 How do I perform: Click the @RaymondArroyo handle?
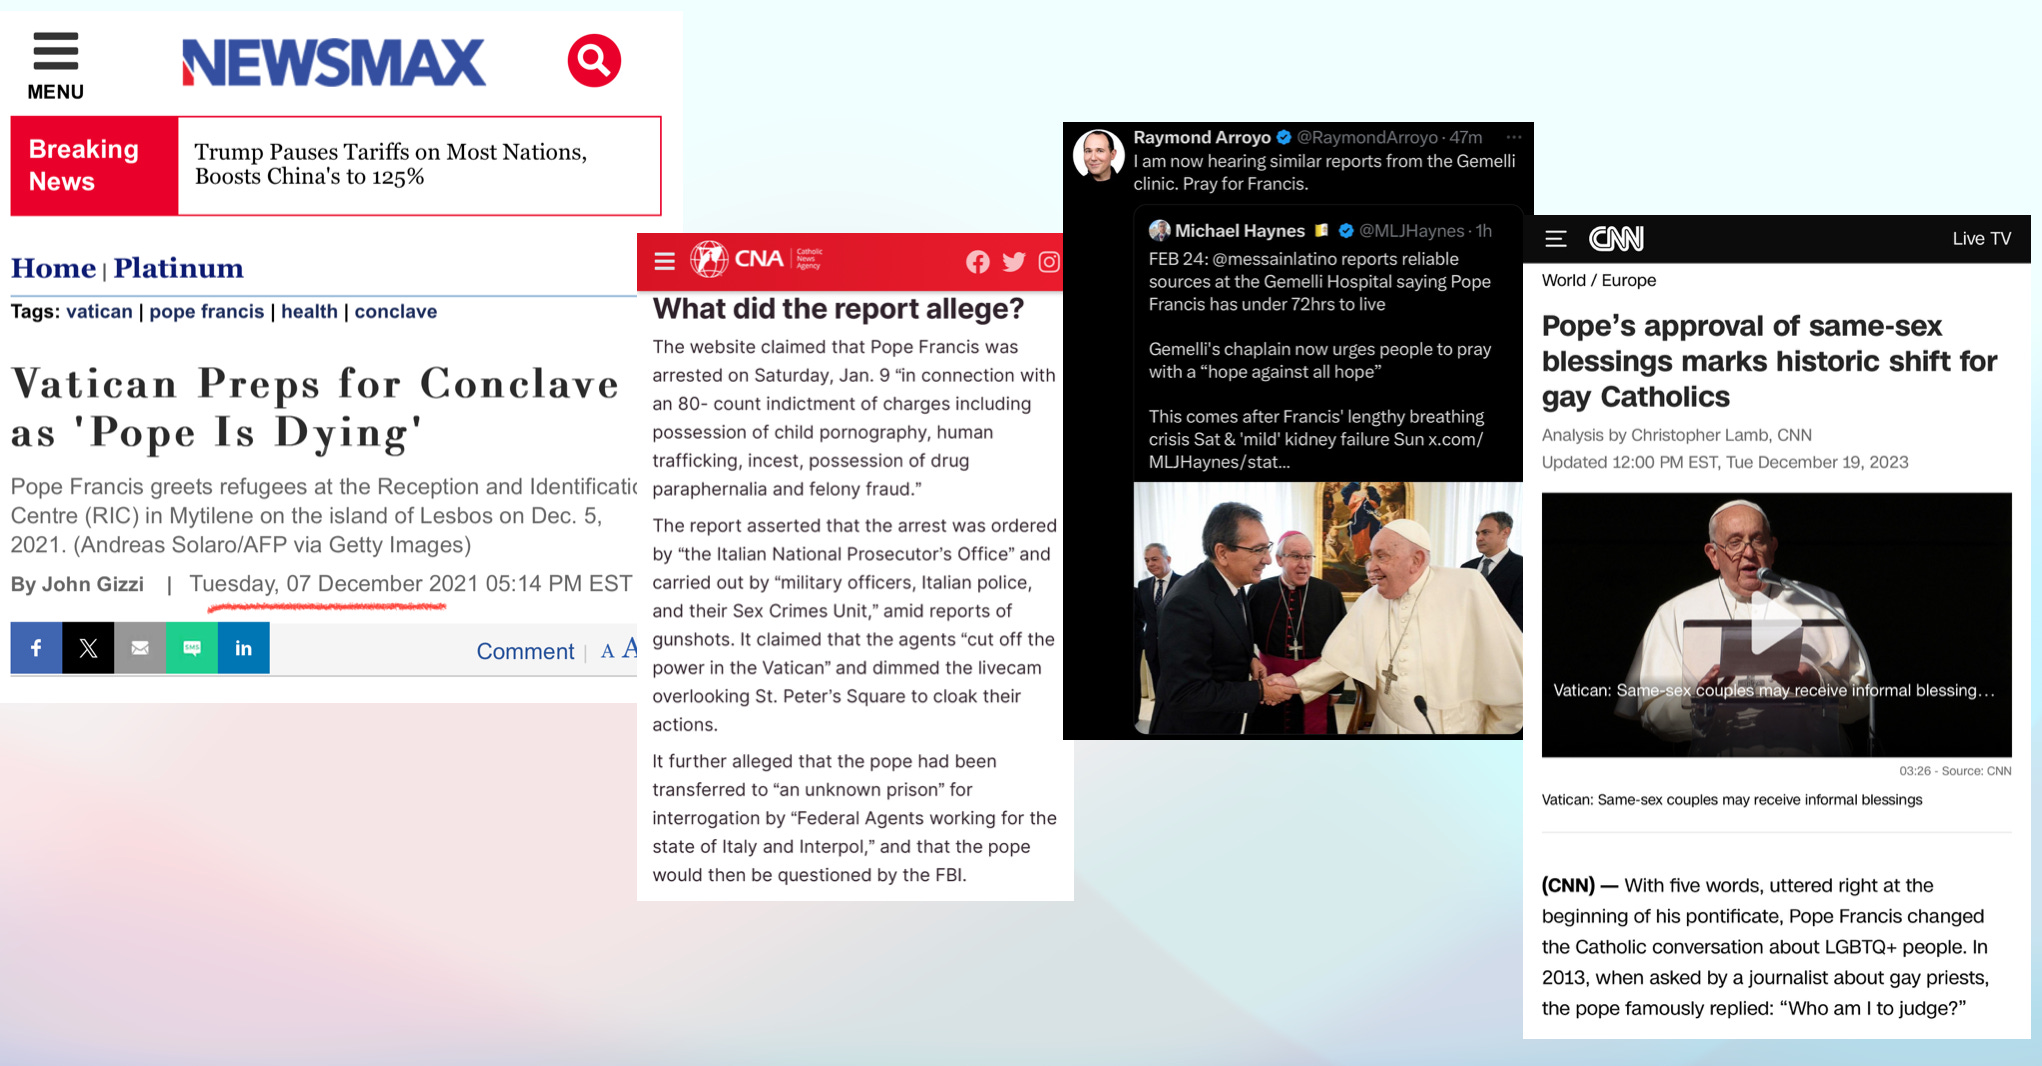1367,137
